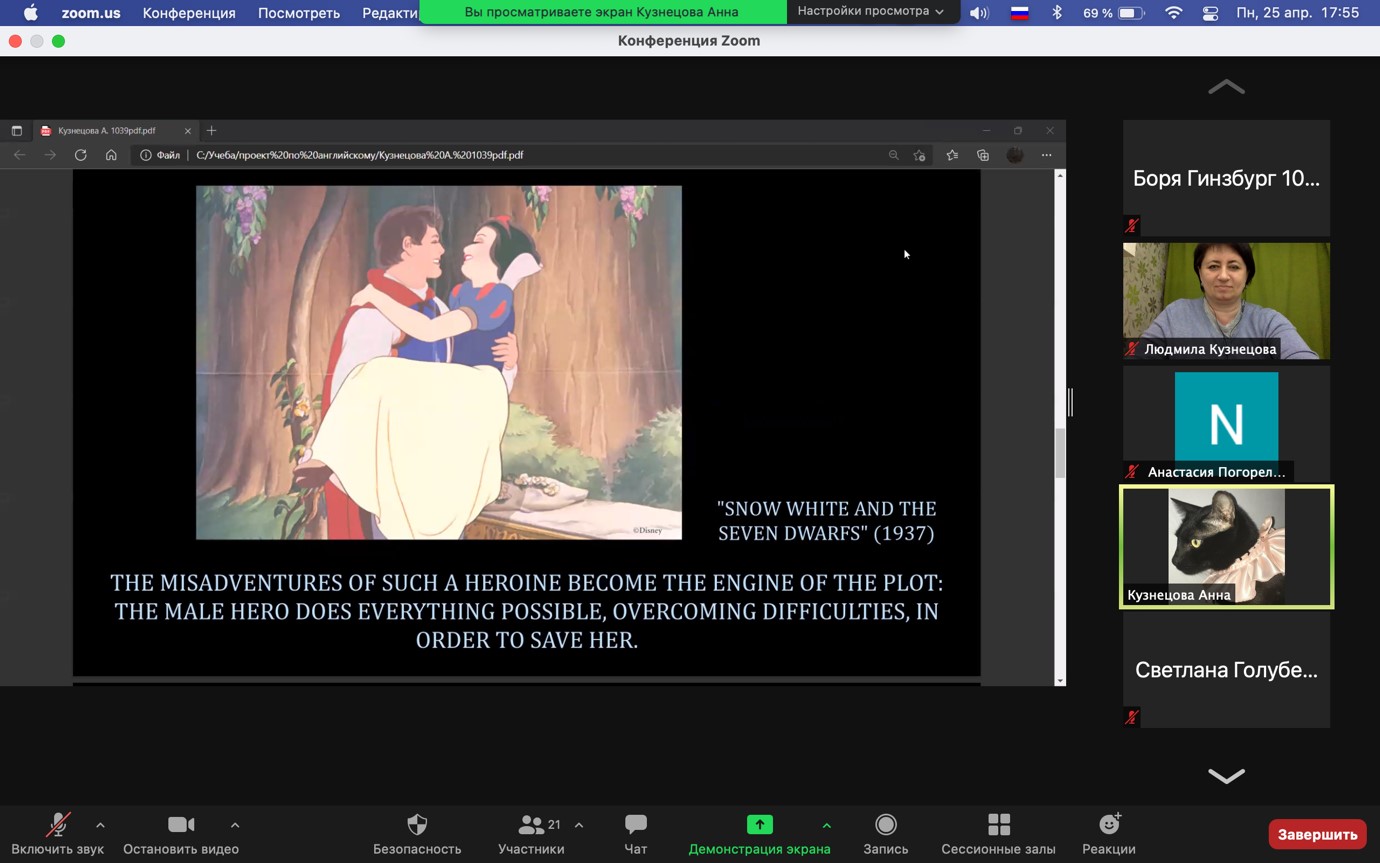The width and height of the screenshot is (1380, 863).
Task: Click caption "Snow White and the Seven Dwarfs" (1937)
Action: tap(827, 521)
